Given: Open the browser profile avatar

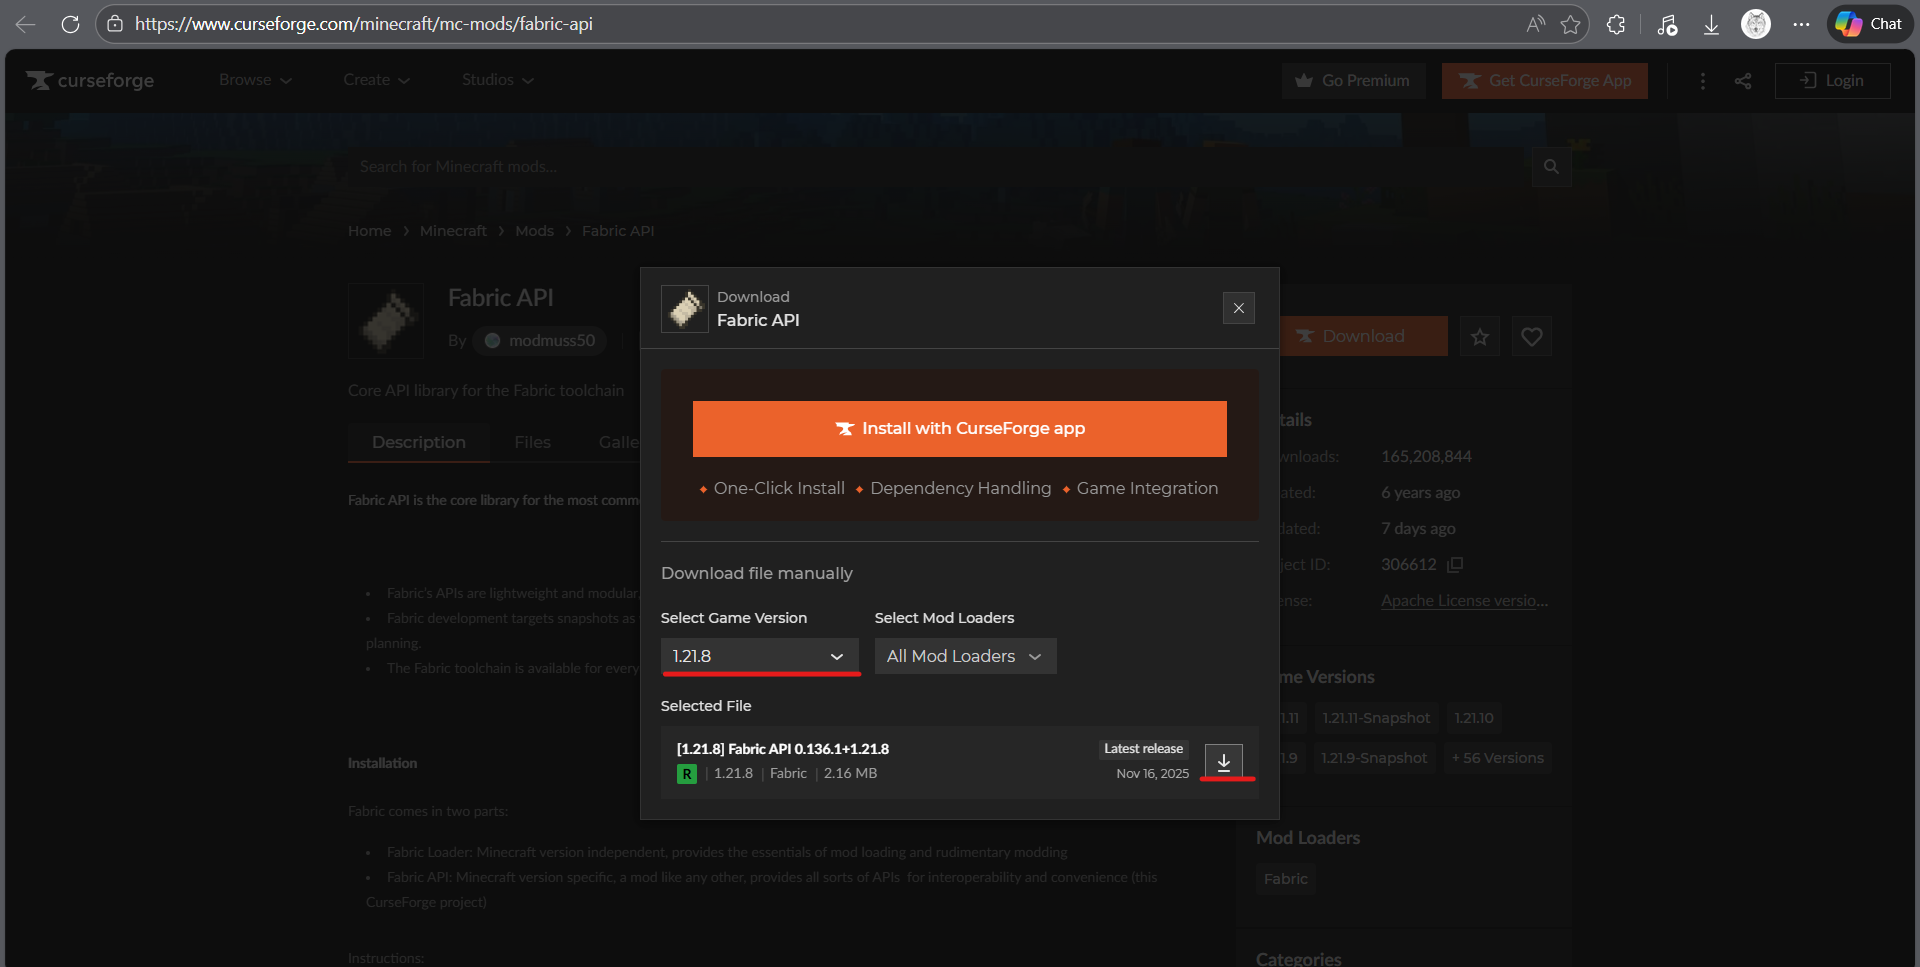Looking at the screenshot, I should [1755, 24].
